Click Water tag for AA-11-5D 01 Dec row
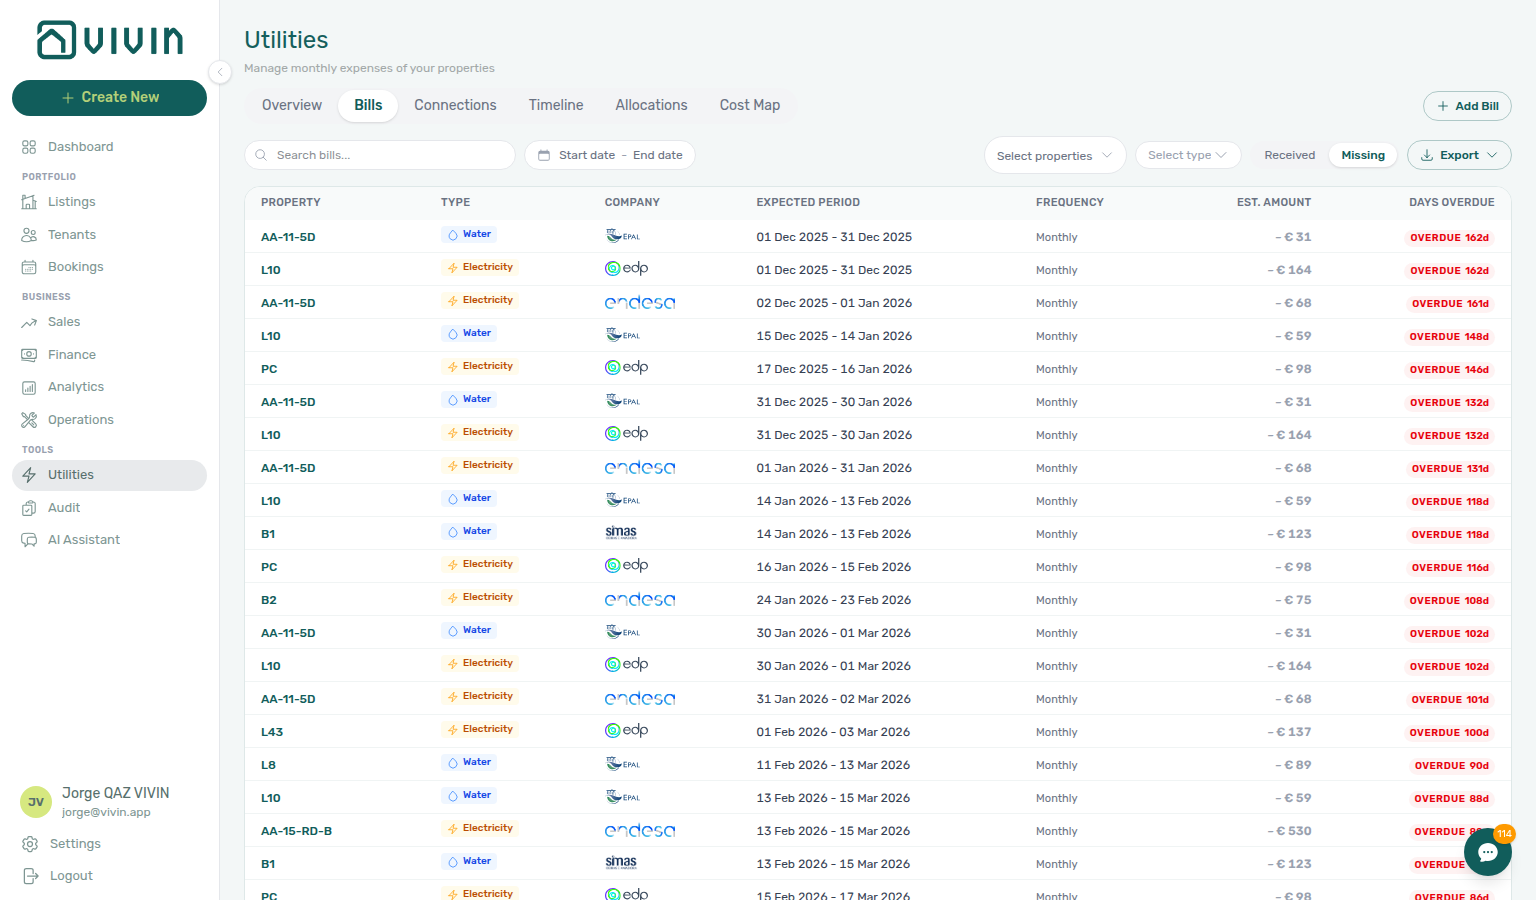Image resolution: width=1536 pixels, height=900 pixels. point(469,235)
